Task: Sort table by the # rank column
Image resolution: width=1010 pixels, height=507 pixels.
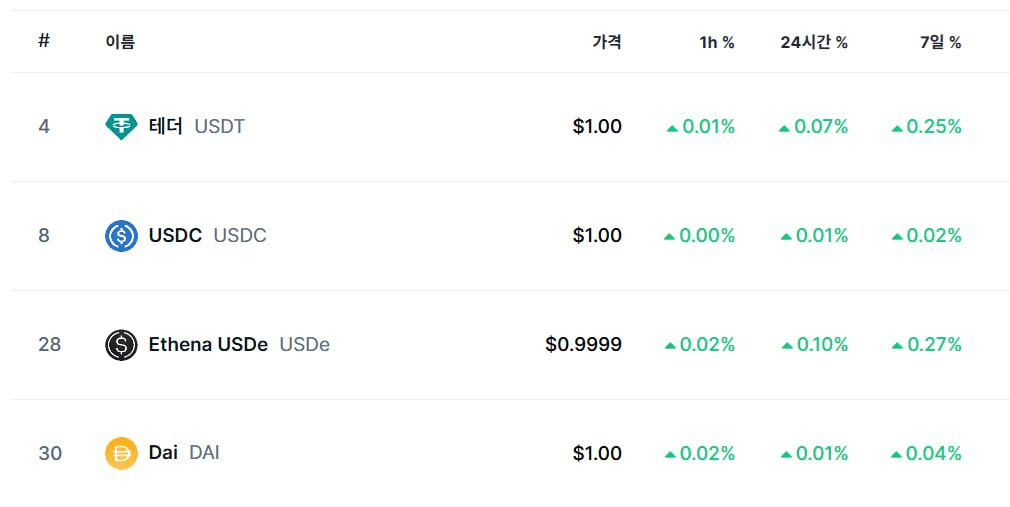Action: pyautogui.click(x=44, y=41)
